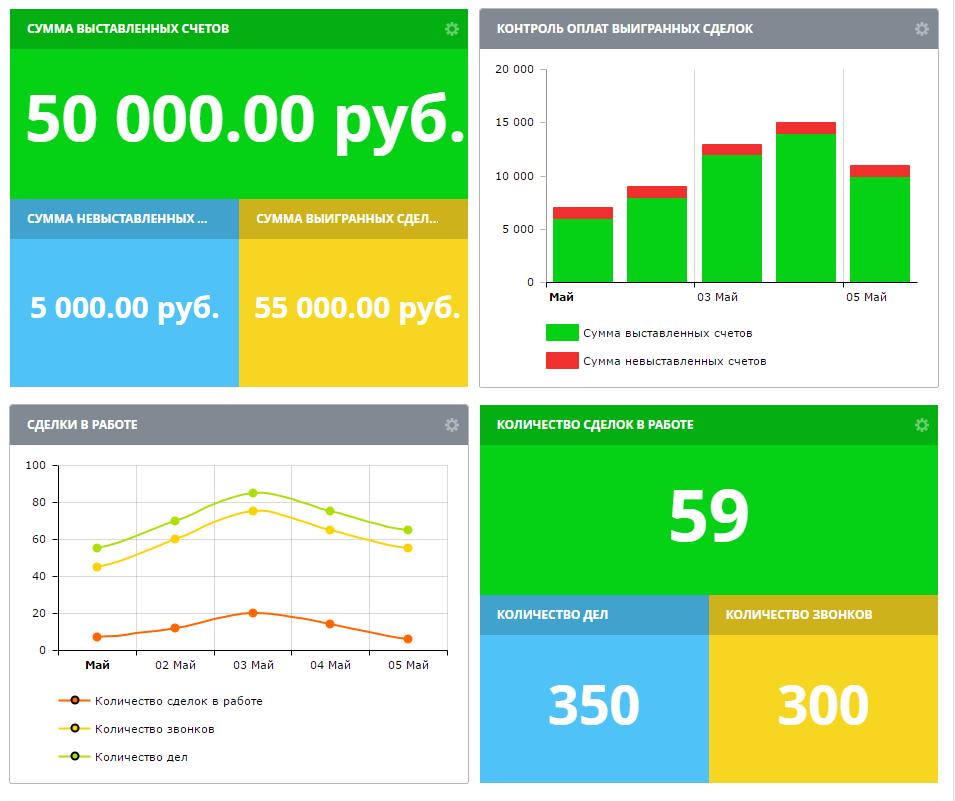Click green line peak point at 03 Май
955x801 pixels.
(x=253, y=493)
